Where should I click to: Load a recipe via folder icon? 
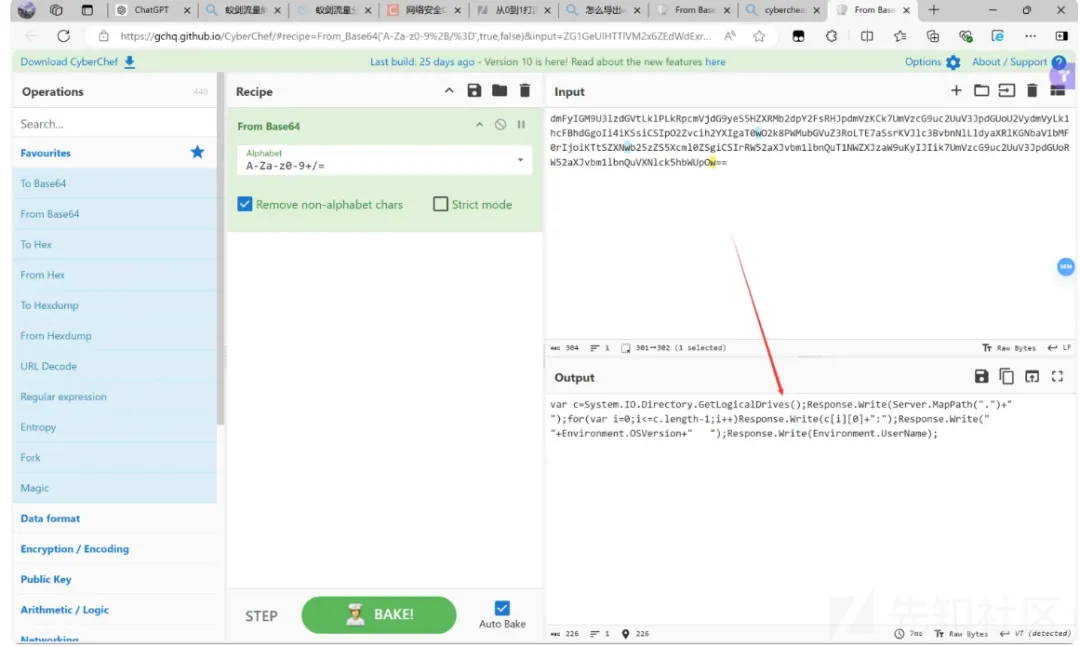[499, 90]
